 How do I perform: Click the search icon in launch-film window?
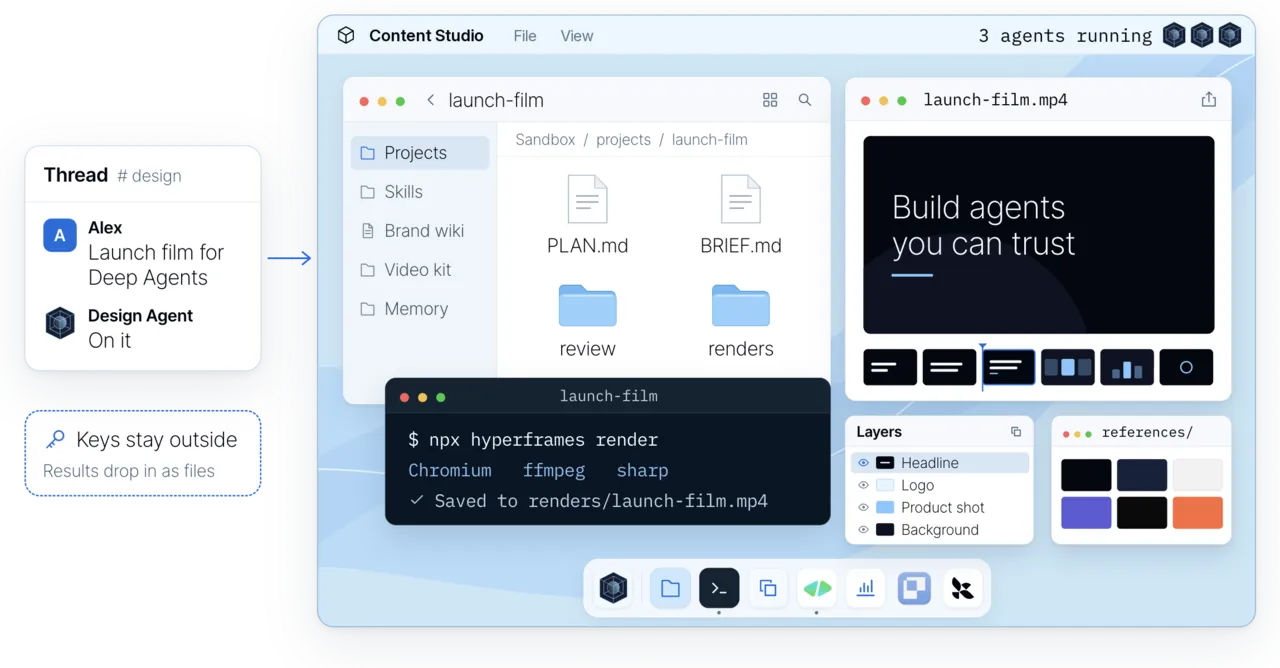click(x=805, y=100)
